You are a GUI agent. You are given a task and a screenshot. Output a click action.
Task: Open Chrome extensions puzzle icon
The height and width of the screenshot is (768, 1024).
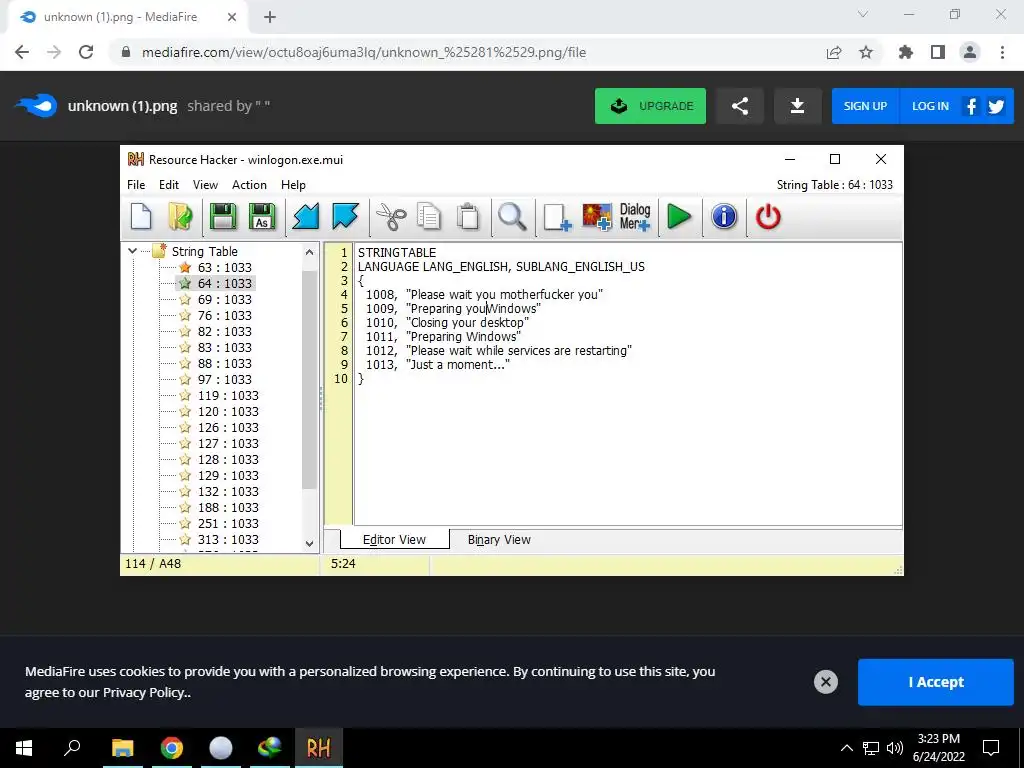pyautogui.click(x=906, y=52)
